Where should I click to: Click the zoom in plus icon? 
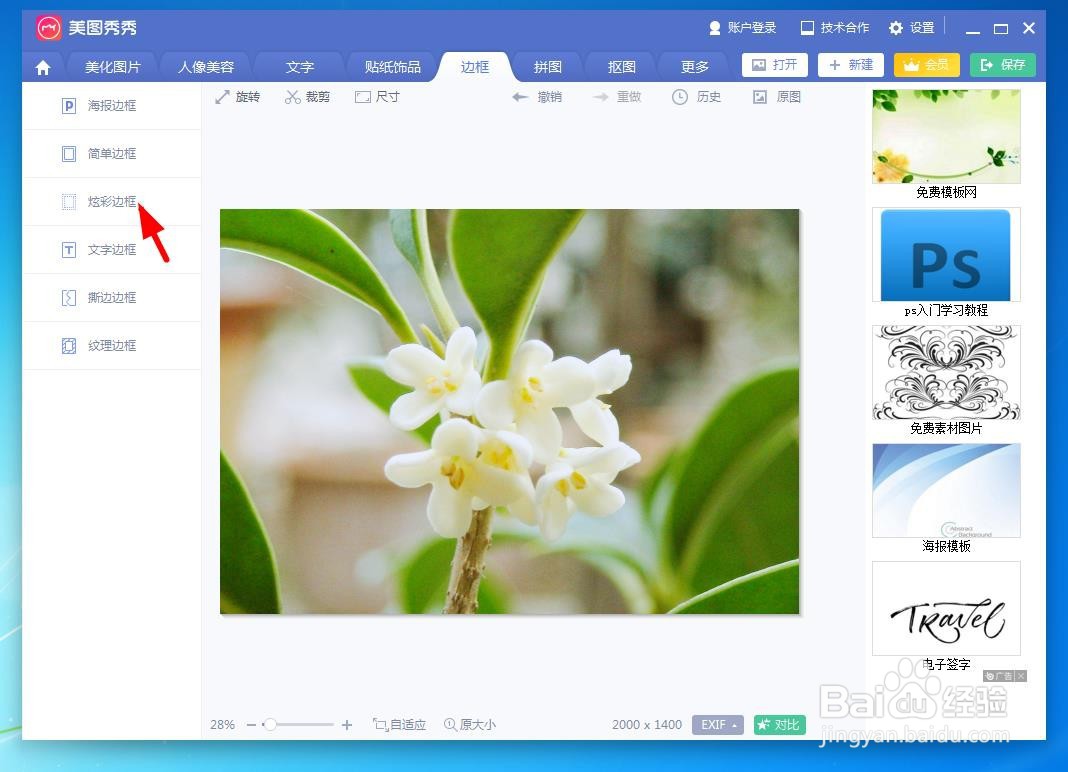pos(347,725)
